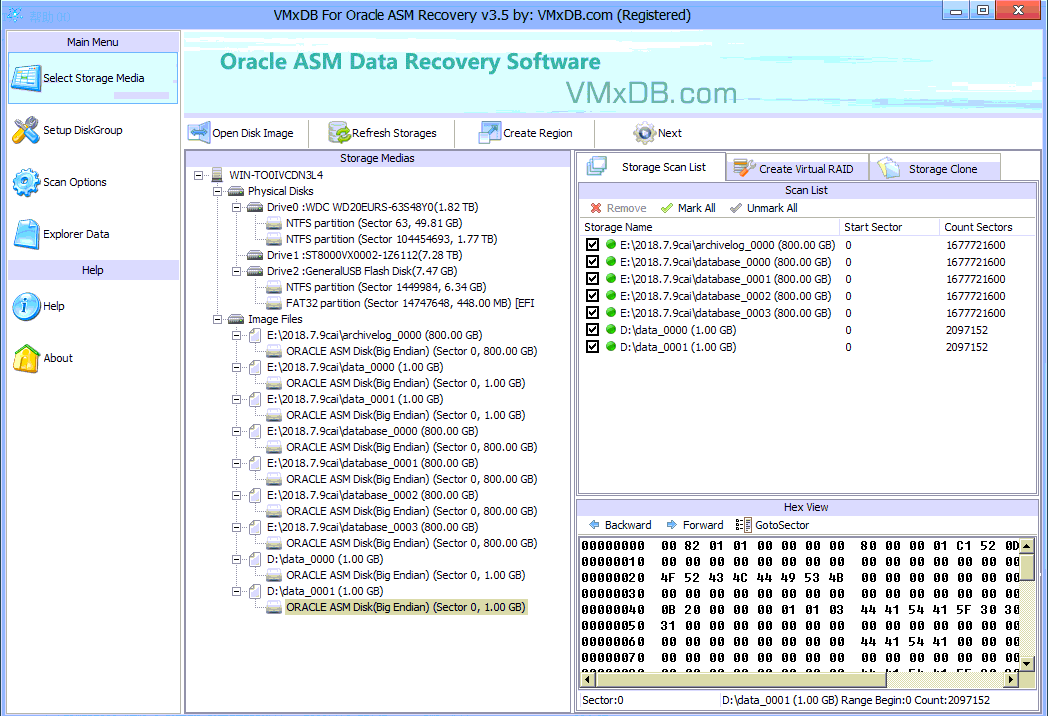Viewport: 1048px width, 716px height.
Task: Click the Storage Name column header
Action: 708,227
